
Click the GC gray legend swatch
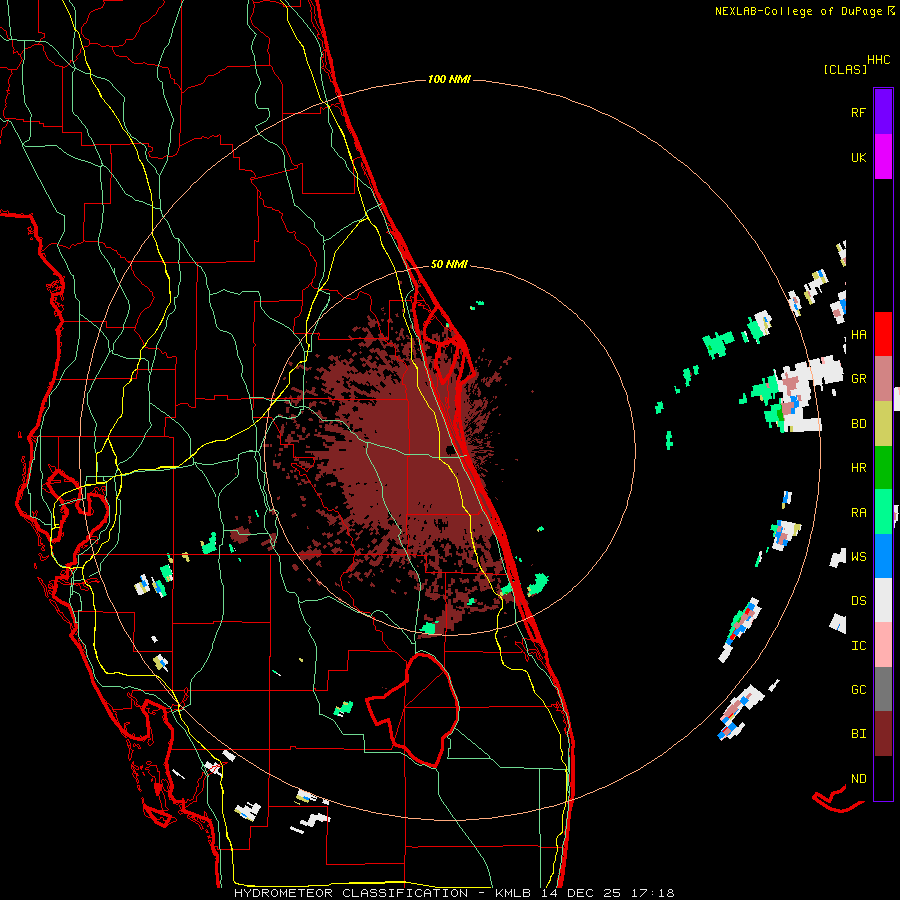coord(883,689)
